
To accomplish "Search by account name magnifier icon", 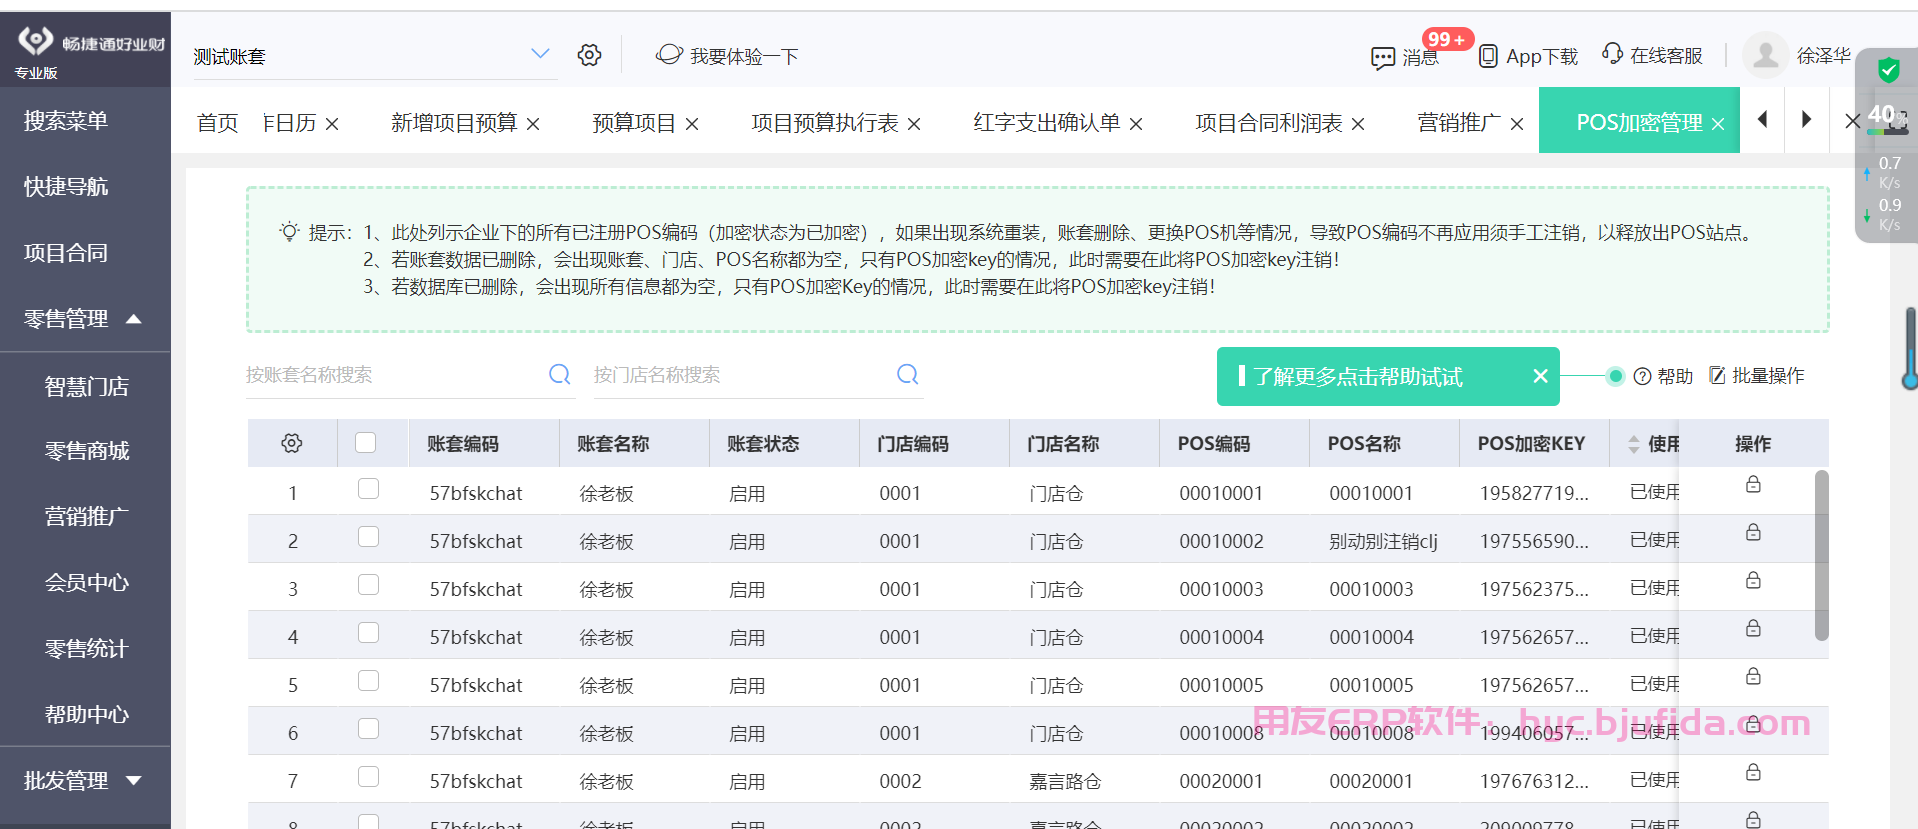I will [560, 374].
